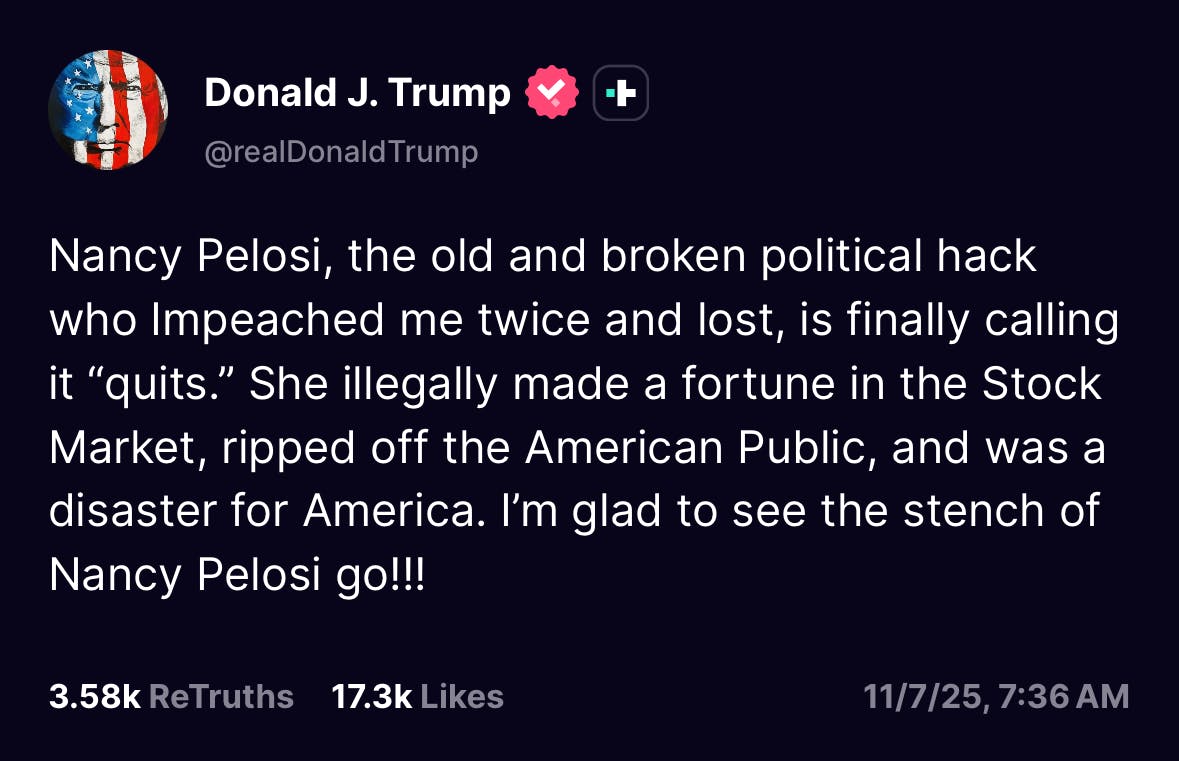Open the Donald J. Trump display name
Image resolution: width=1179 pixels, height=761 pixels.
click(x=357, y=93)
